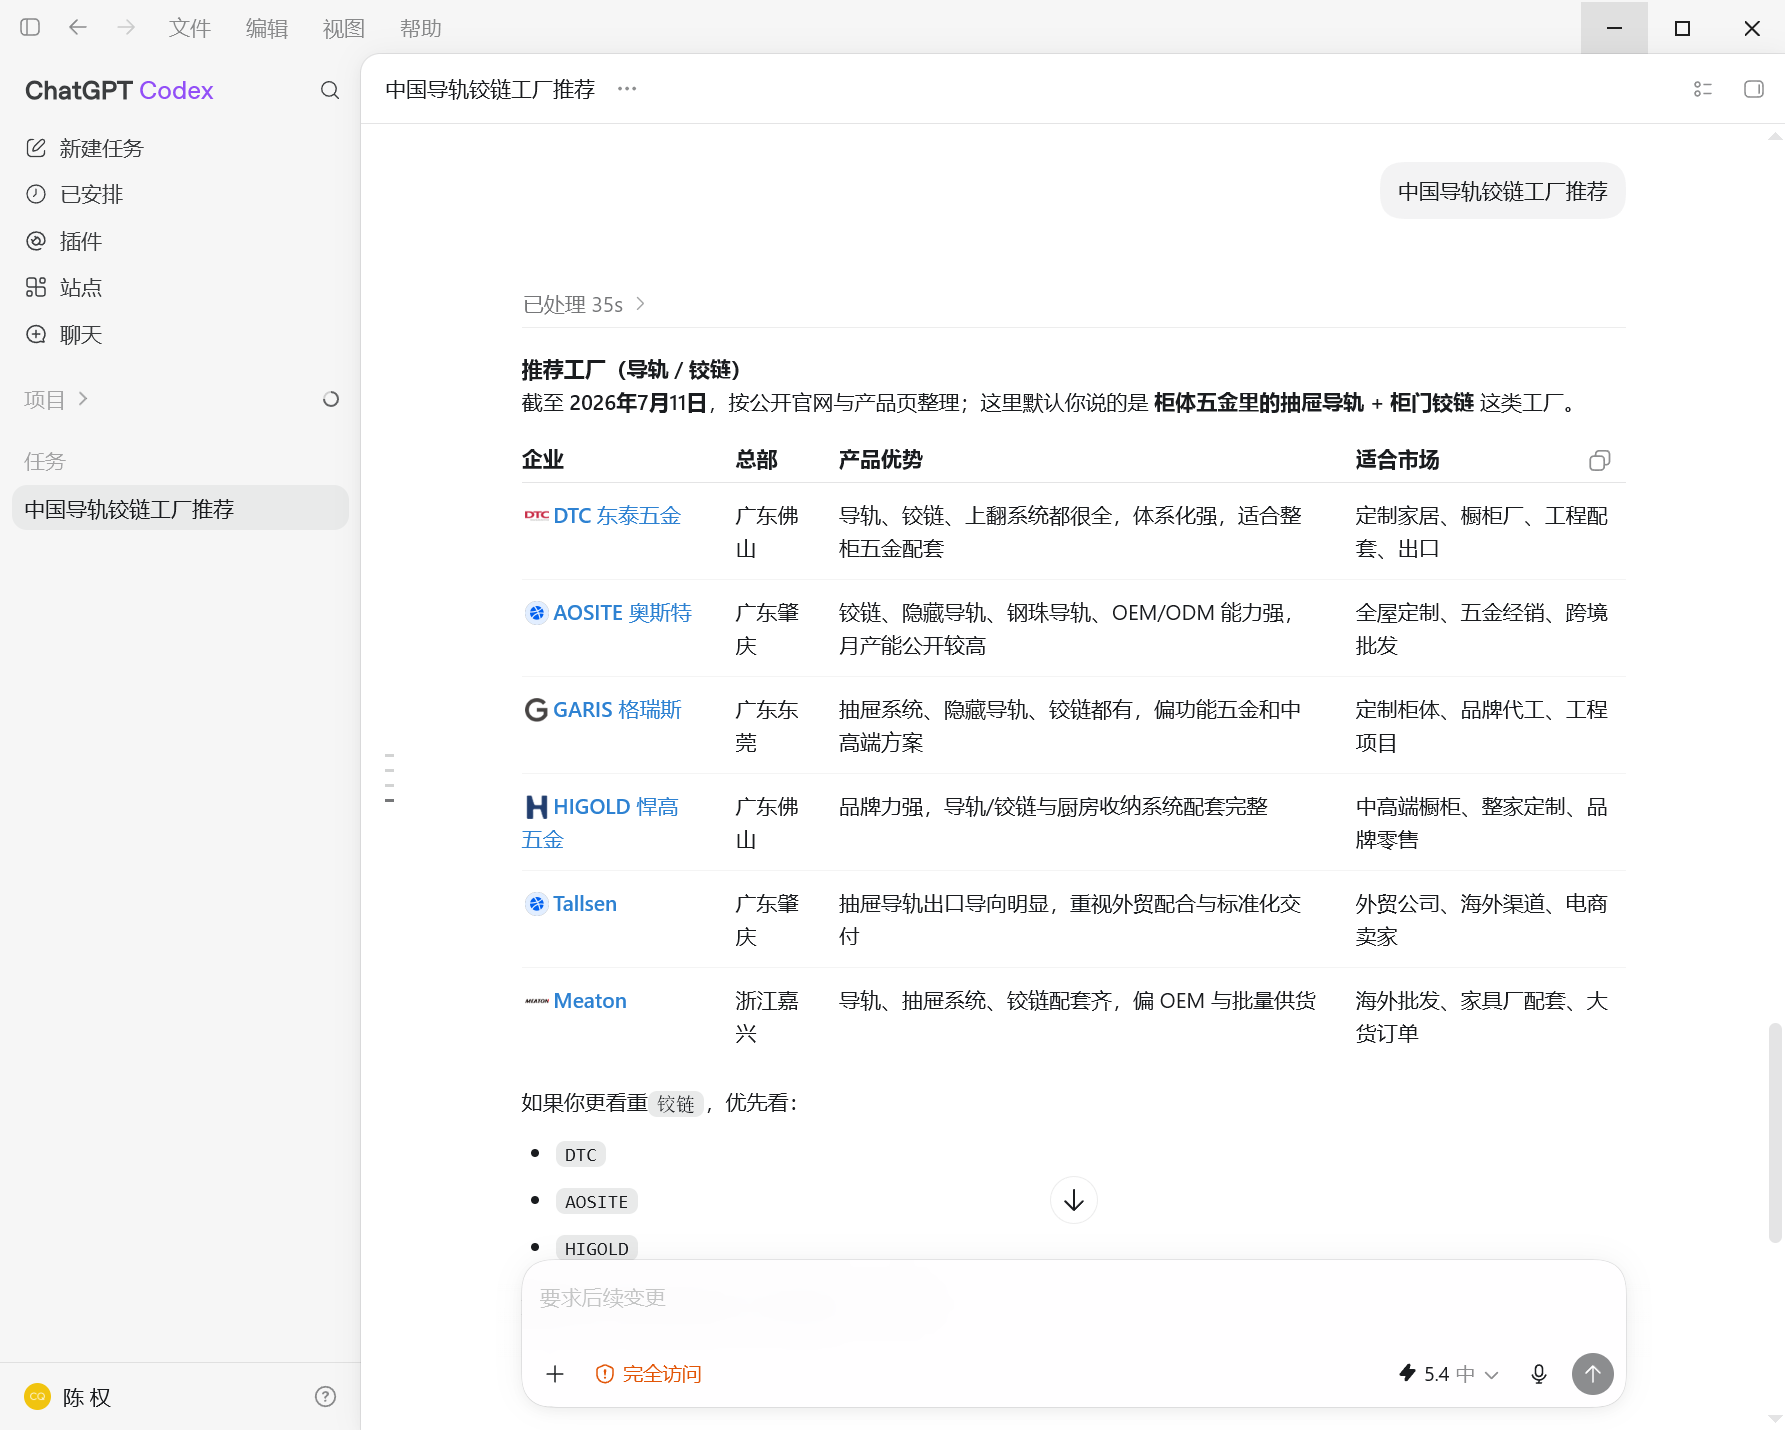Click the help question mark icon
This screenshot has width=1785, height=1430.
325,1397
